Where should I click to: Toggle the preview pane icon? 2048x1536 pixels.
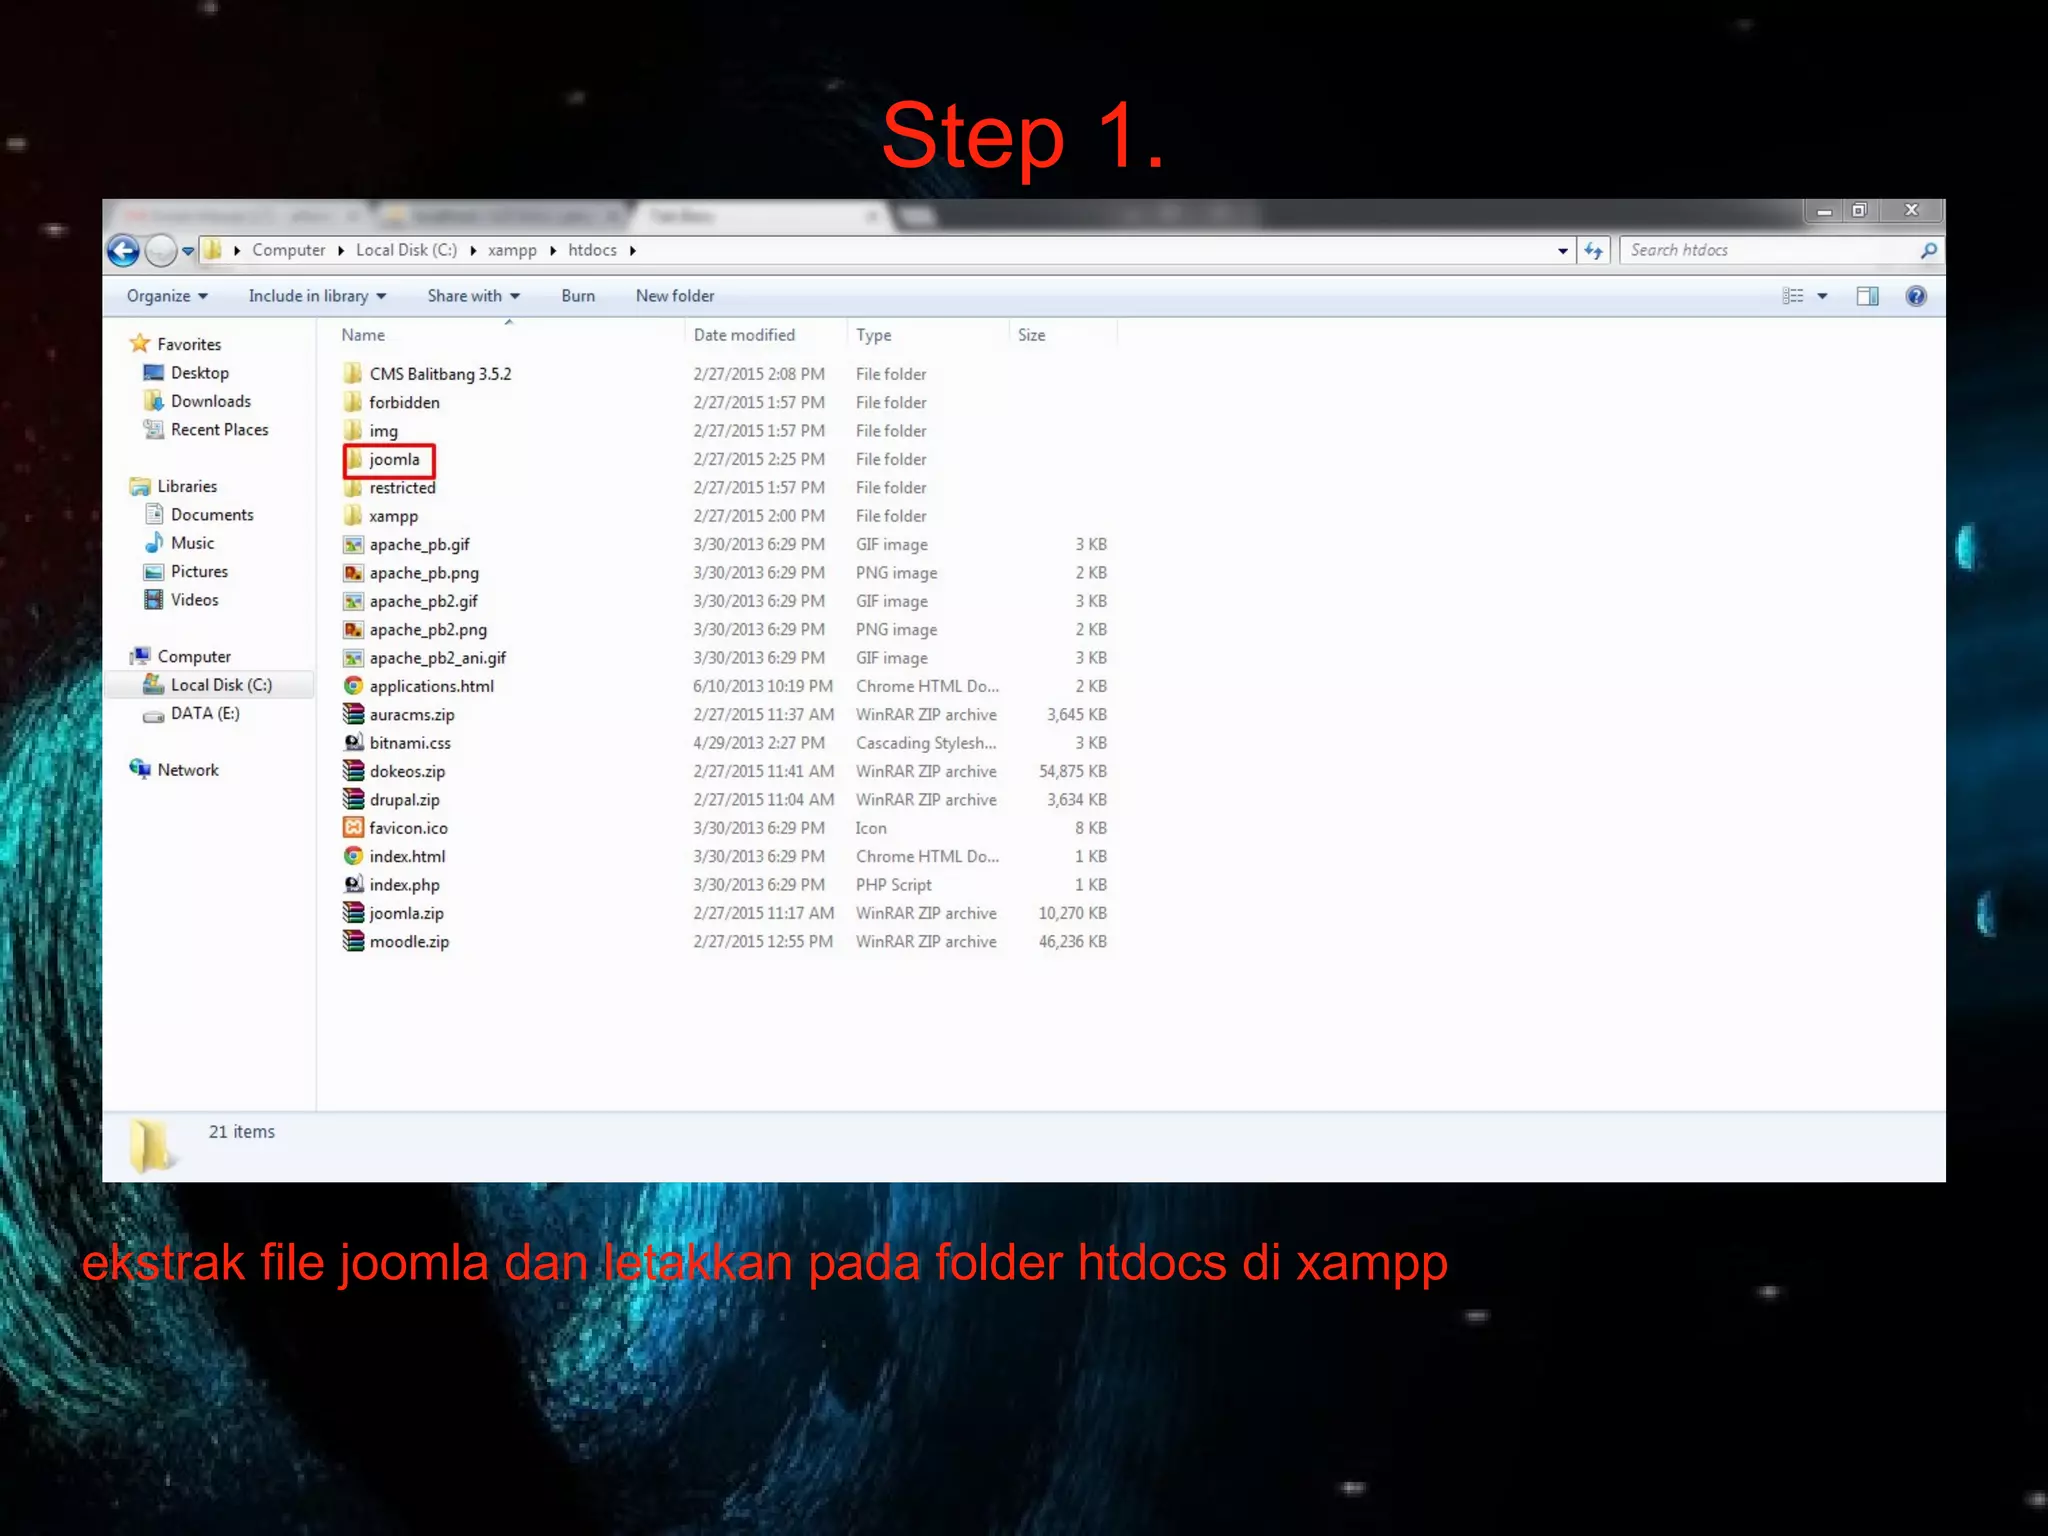[x=1867, y=296]
